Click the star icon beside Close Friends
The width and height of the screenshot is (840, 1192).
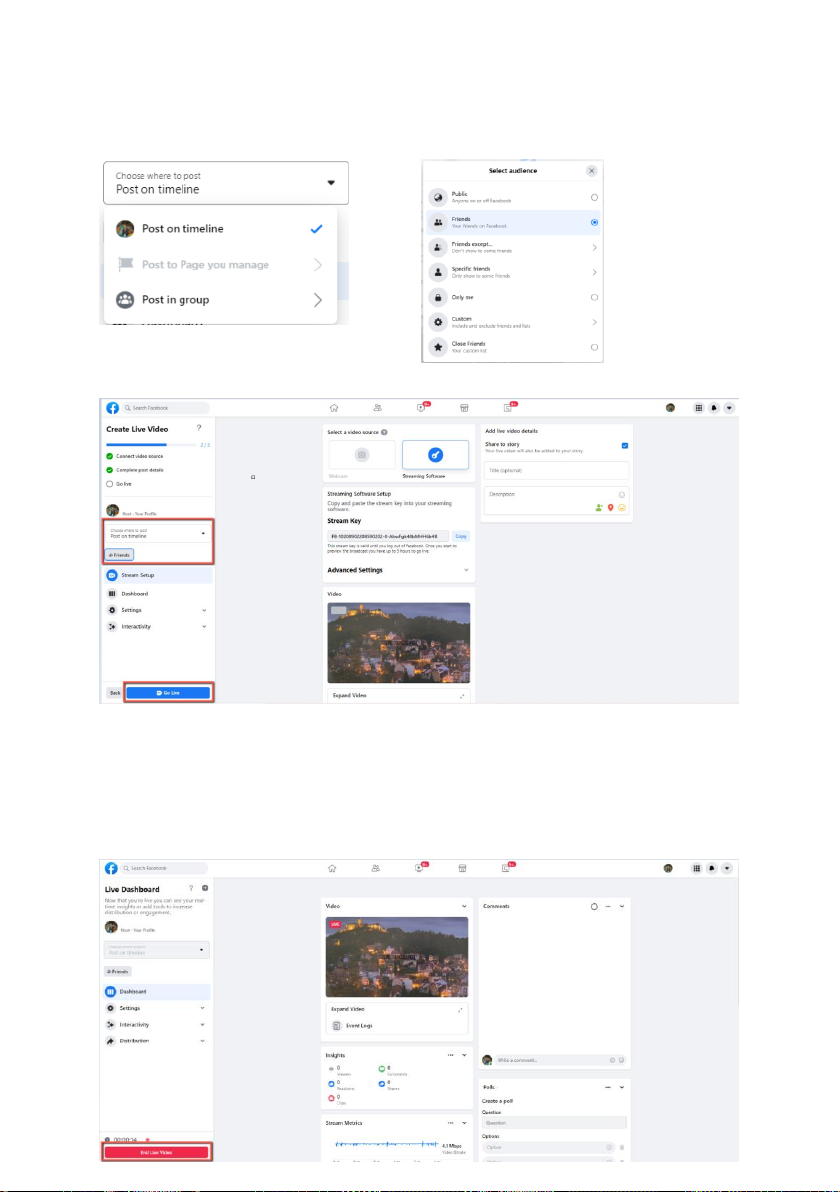click(438, 347)
